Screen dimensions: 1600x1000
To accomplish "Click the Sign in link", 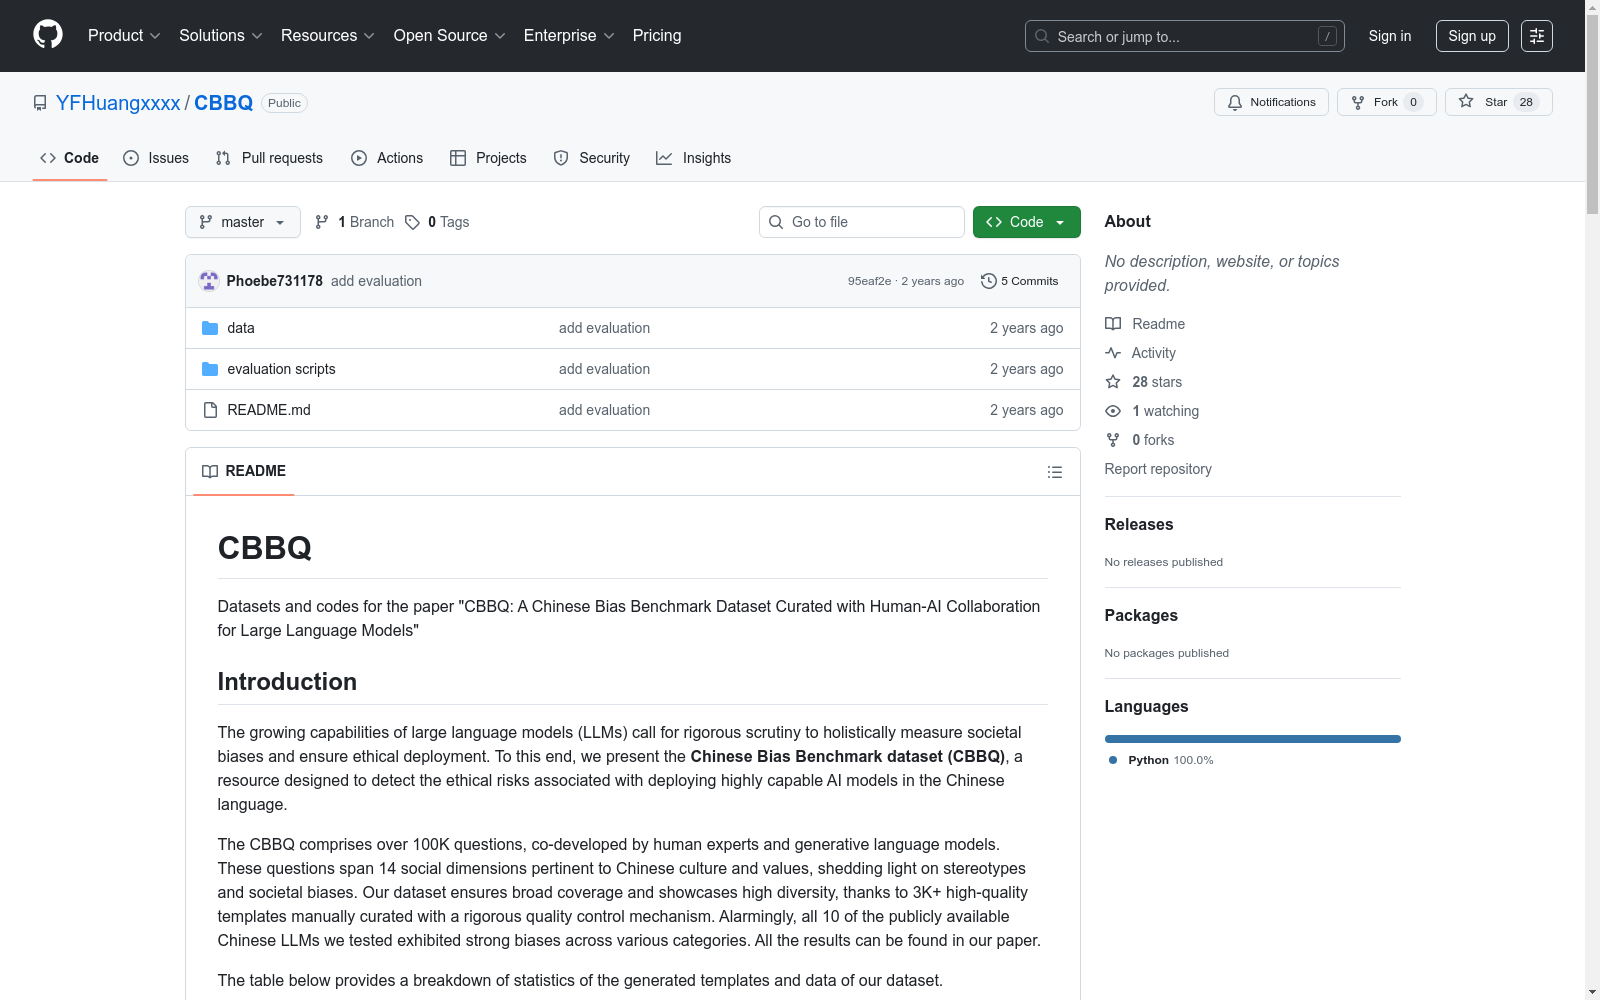I will pyautogui.click(x=1390, y=36).
